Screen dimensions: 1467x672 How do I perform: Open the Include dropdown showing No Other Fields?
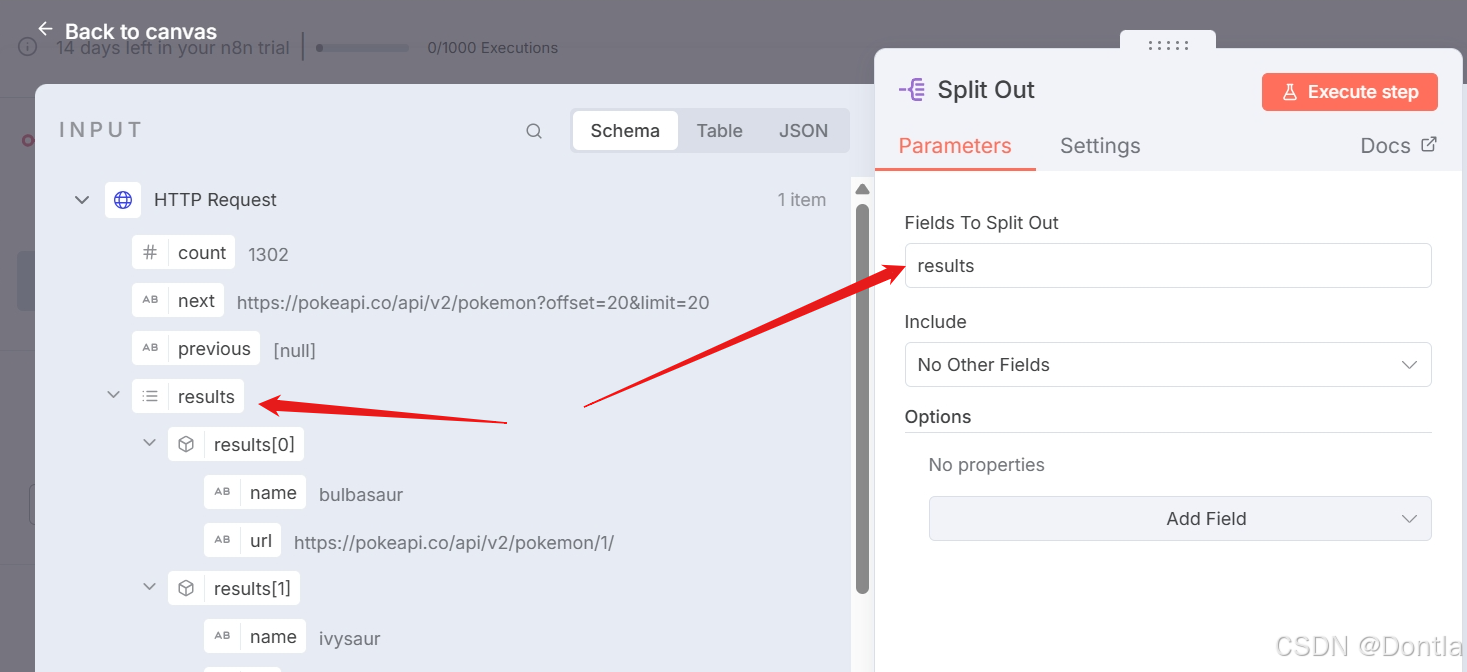coord(1168,365)
